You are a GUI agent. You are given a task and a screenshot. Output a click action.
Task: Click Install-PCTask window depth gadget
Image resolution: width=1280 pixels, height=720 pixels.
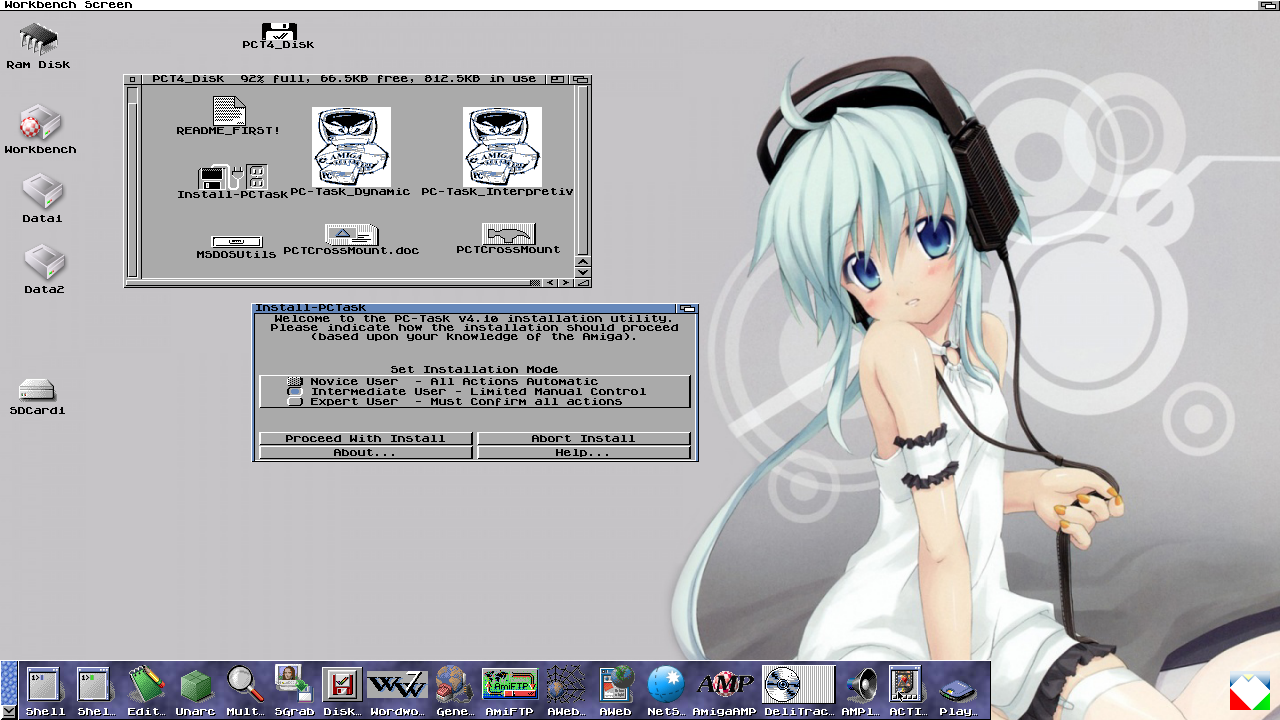pos(687,309)
